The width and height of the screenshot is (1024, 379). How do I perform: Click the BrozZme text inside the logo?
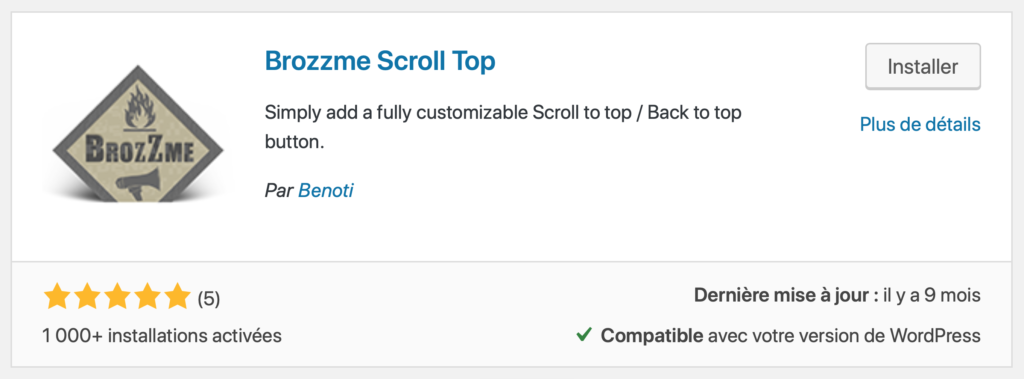coord(137,148)
